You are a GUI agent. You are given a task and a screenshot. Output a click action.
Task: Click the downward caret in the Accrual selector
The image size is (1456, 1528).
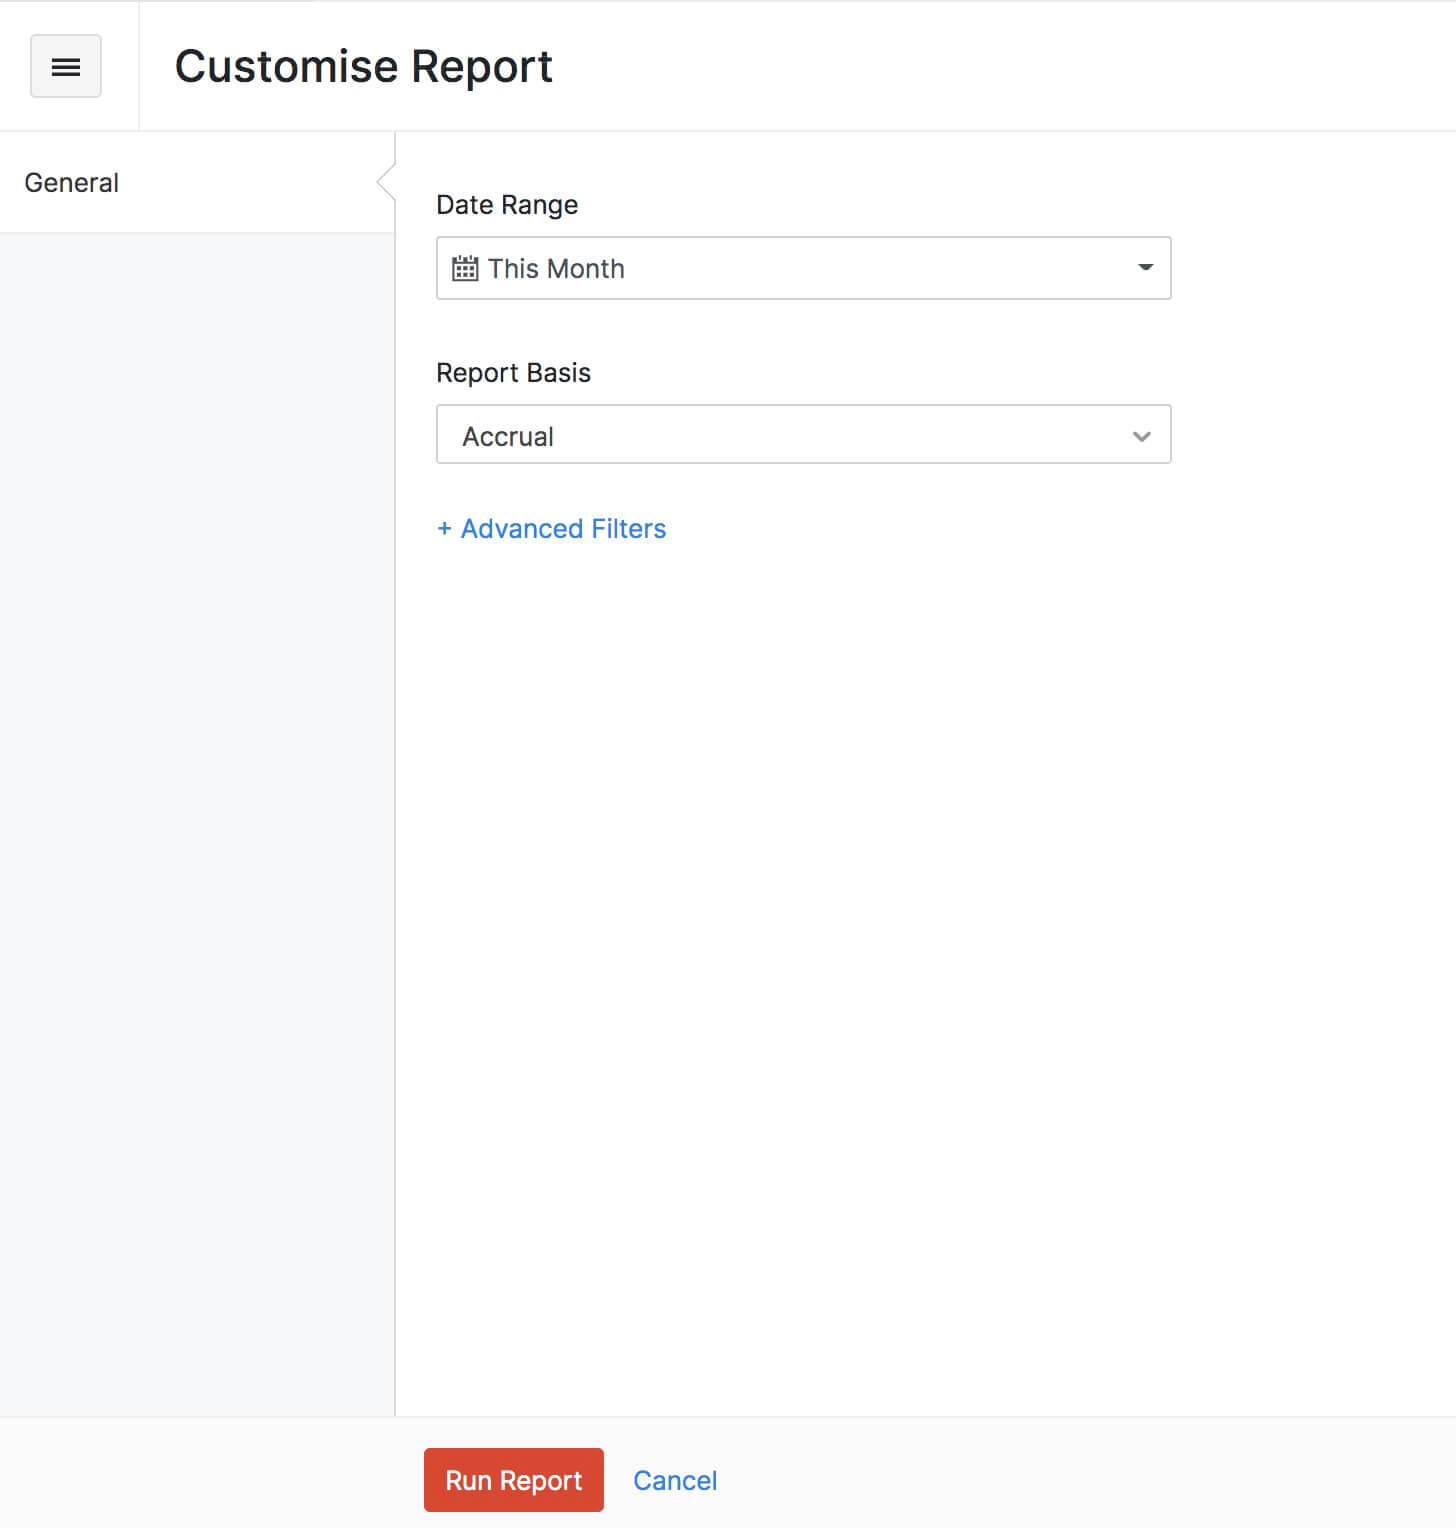1140,435
